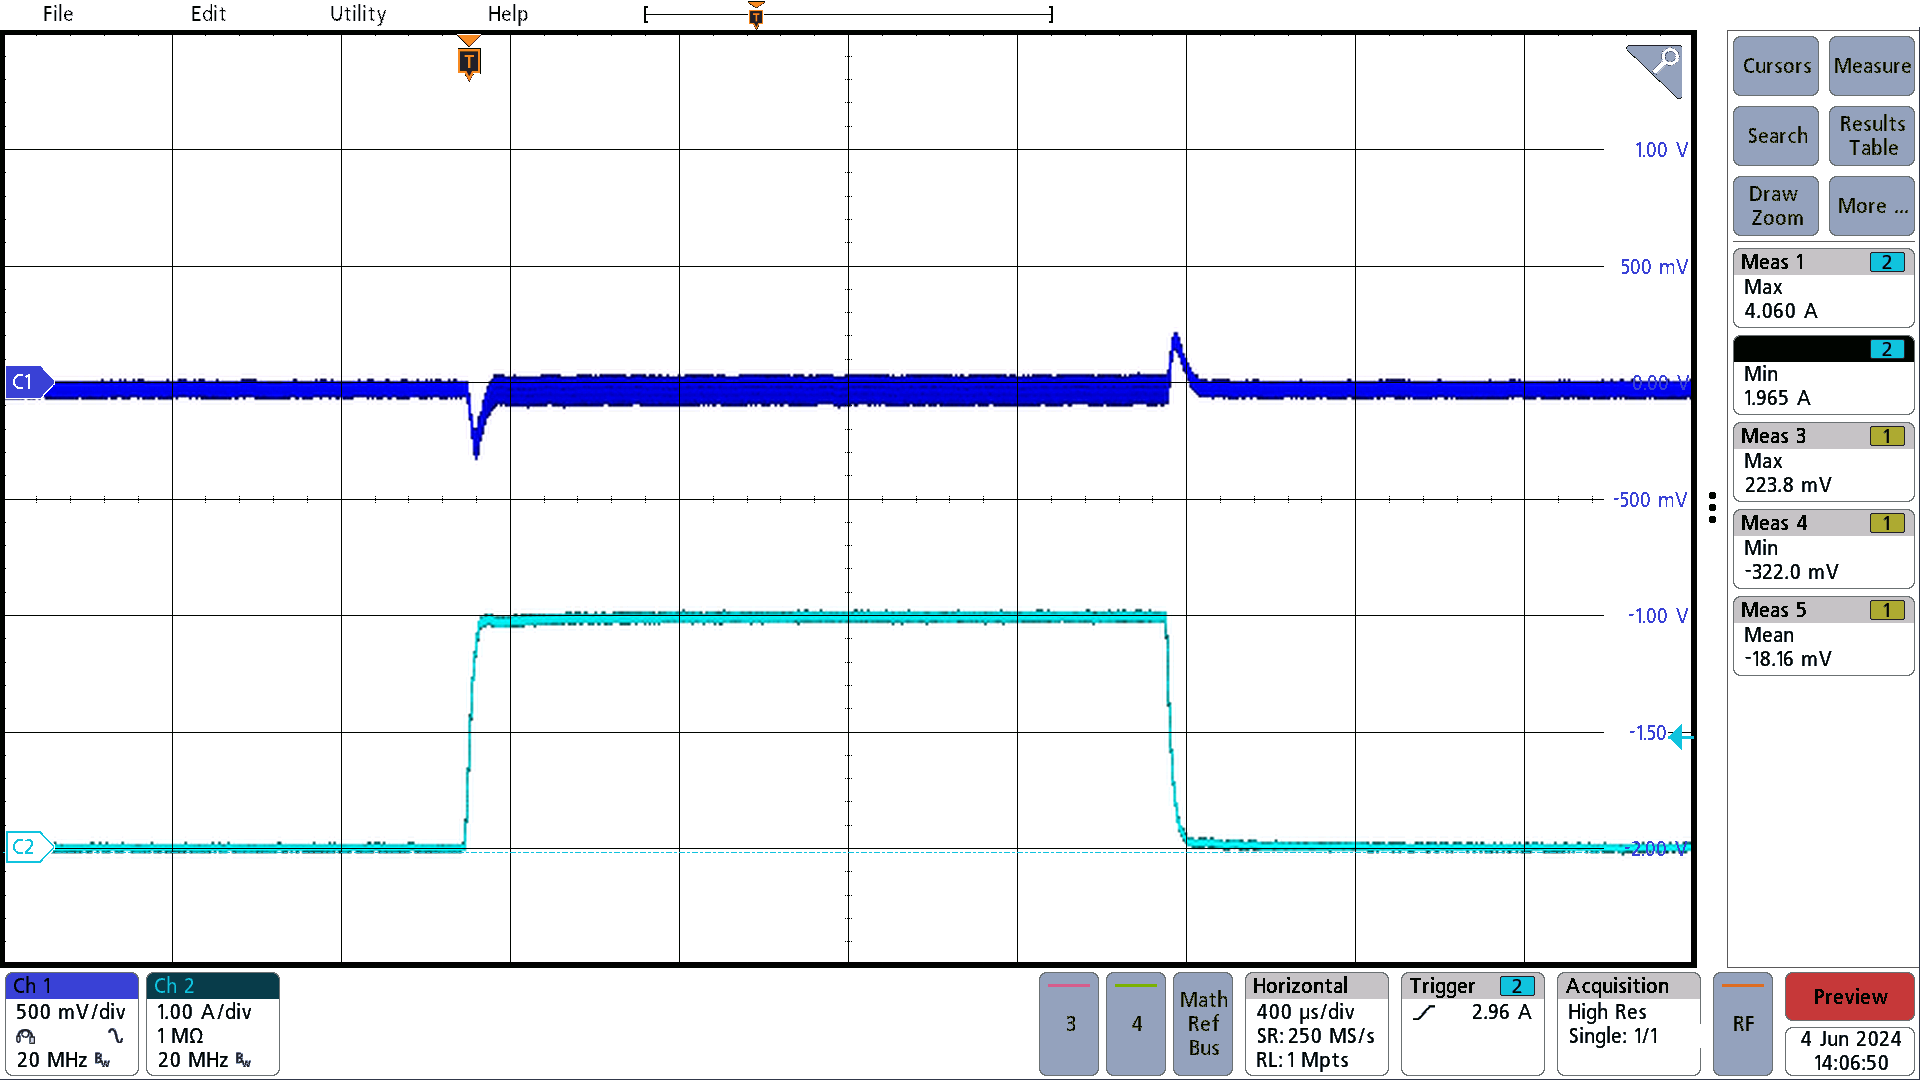Image resolution: width=1920 pixels, height=1080 pixels.
Task: Open the Ch 2 settings badge
Action: [213, 1023]
